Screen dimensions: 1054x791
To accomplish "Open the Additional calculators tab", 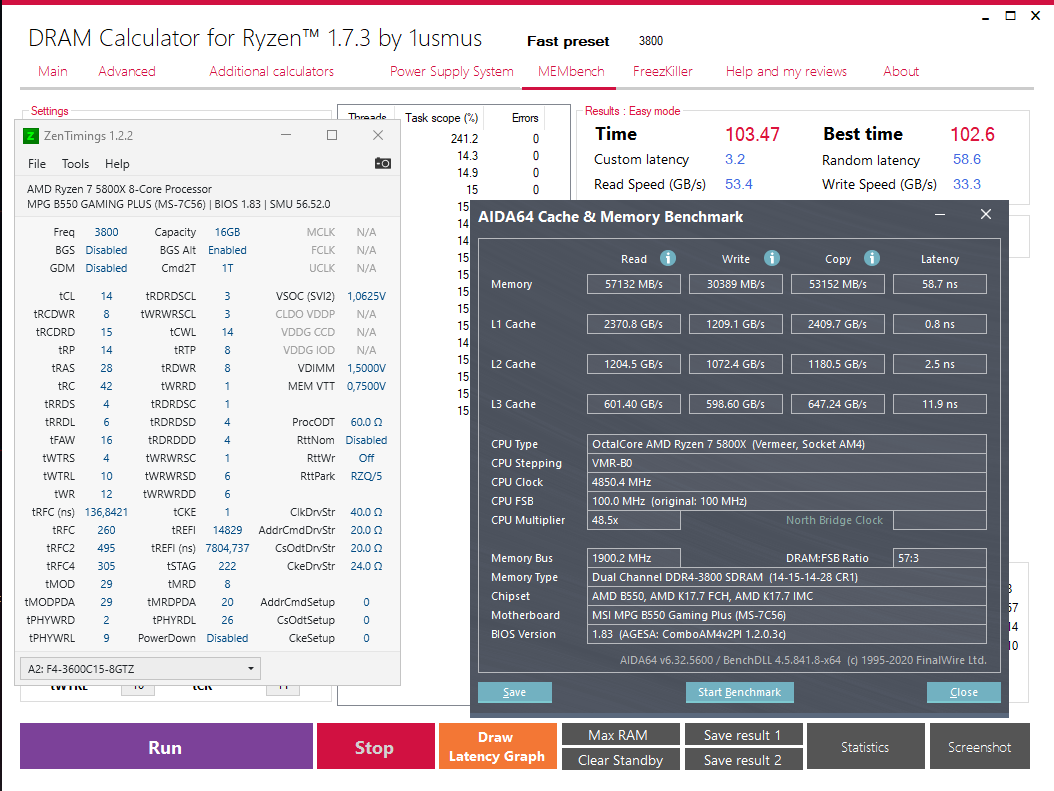I will pos(272,71).
